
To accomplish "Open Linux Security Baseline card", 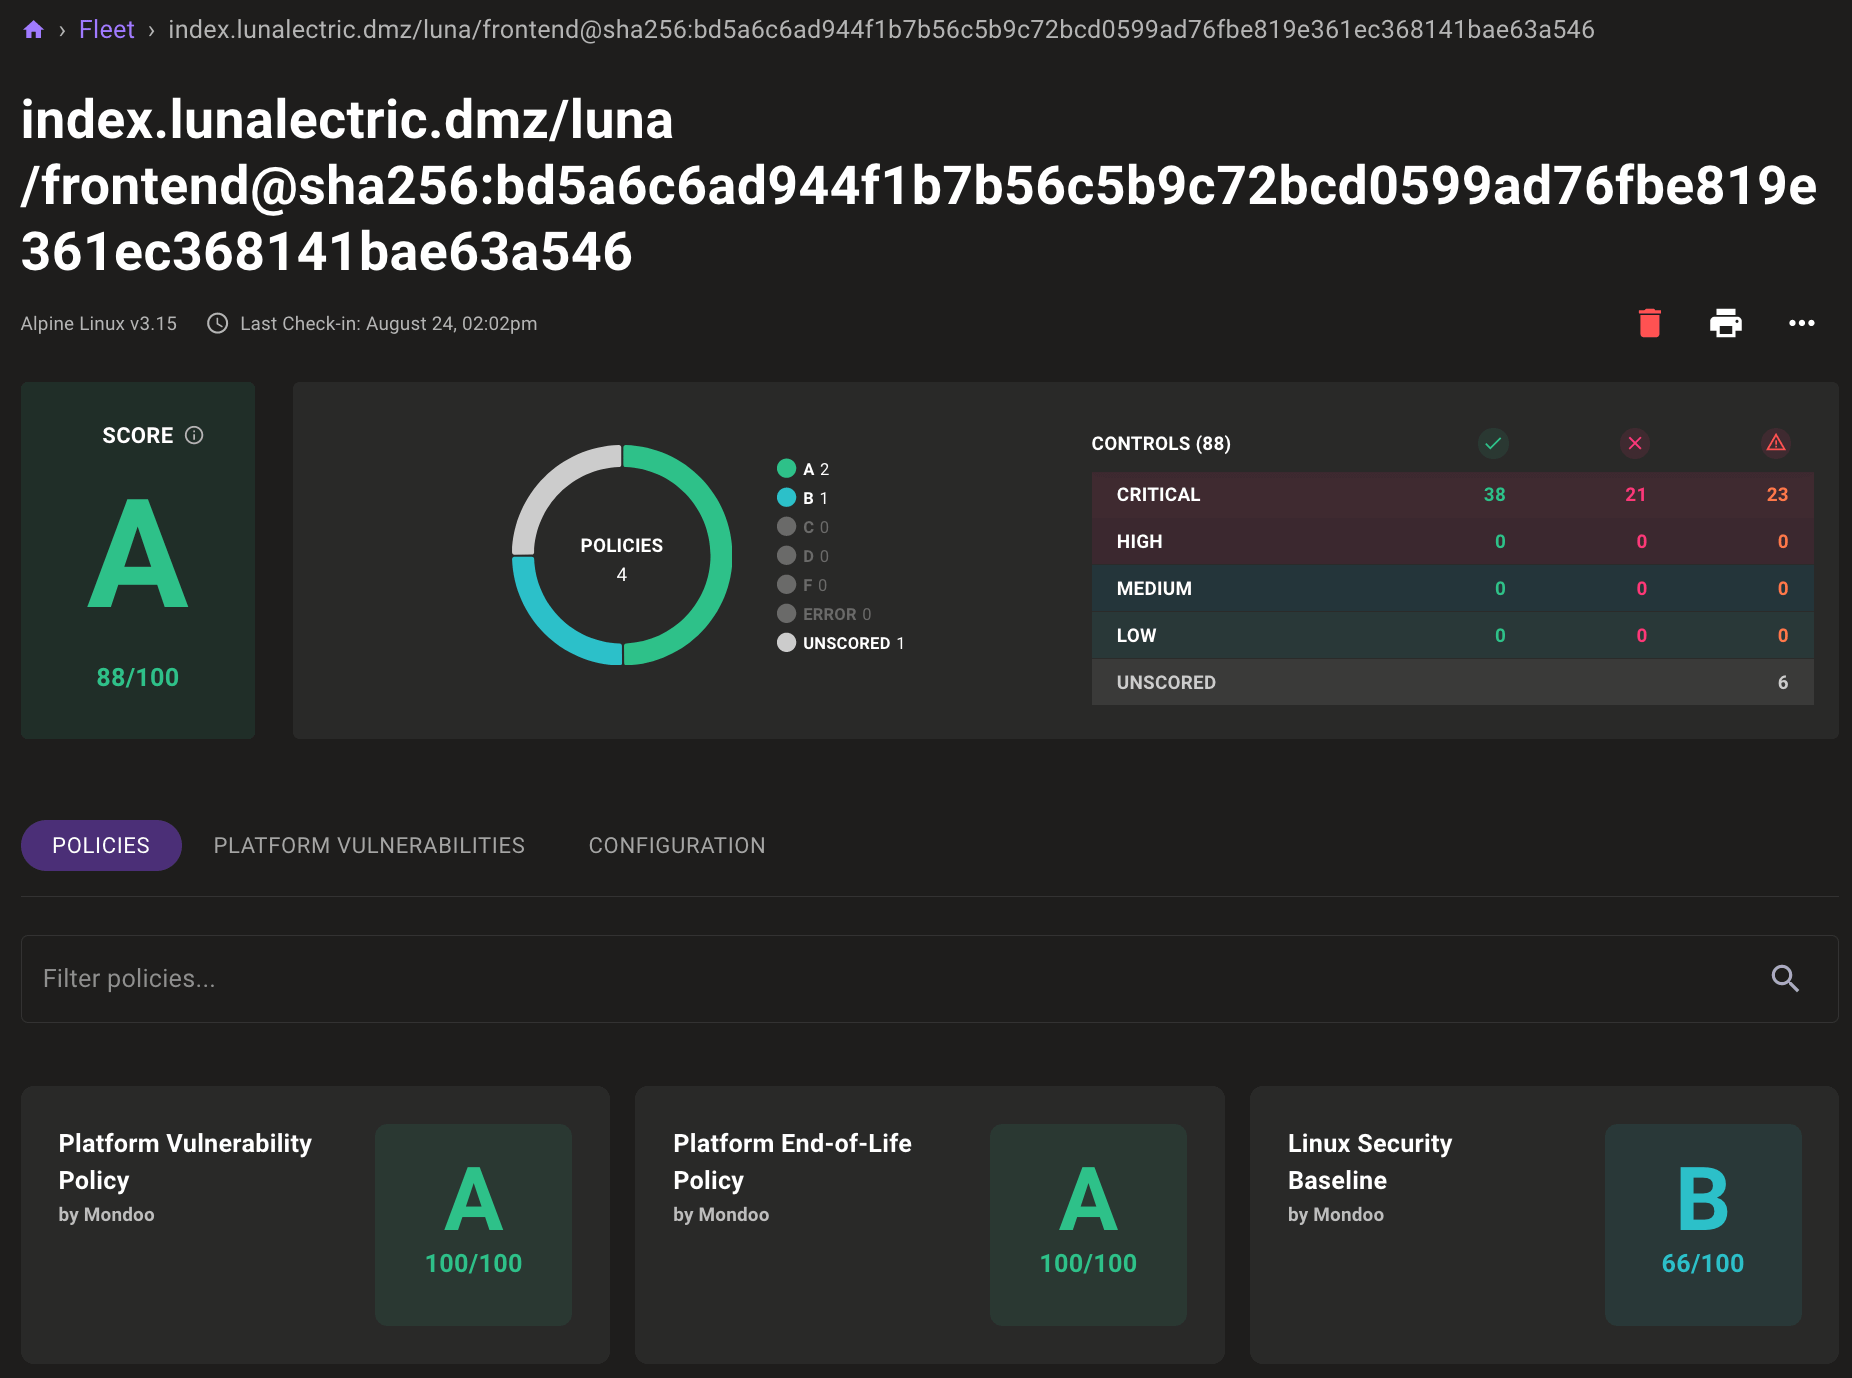I will click(x=1543, y=1224).
